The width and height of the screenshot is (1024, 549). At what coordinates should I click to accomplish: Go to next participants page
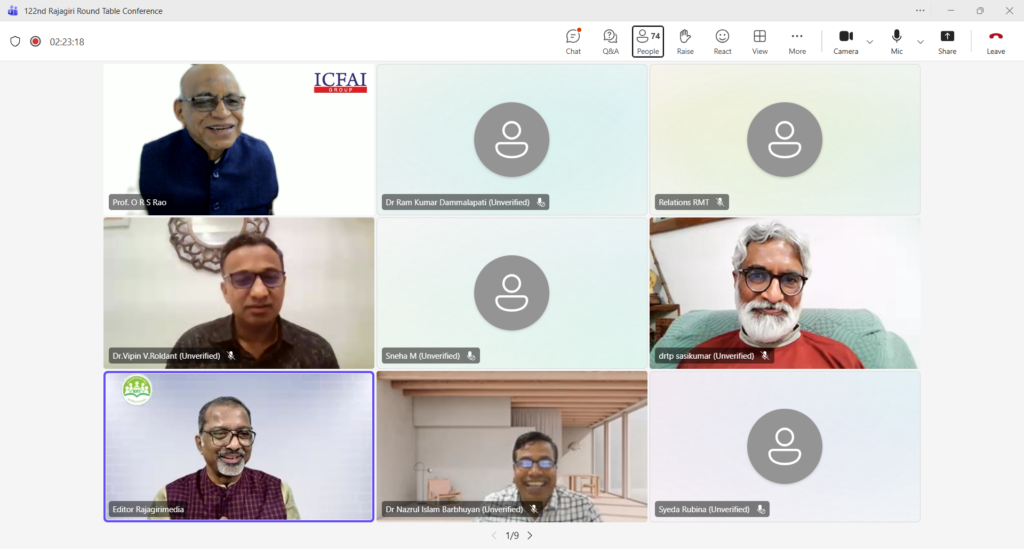[x=530, y=536]
